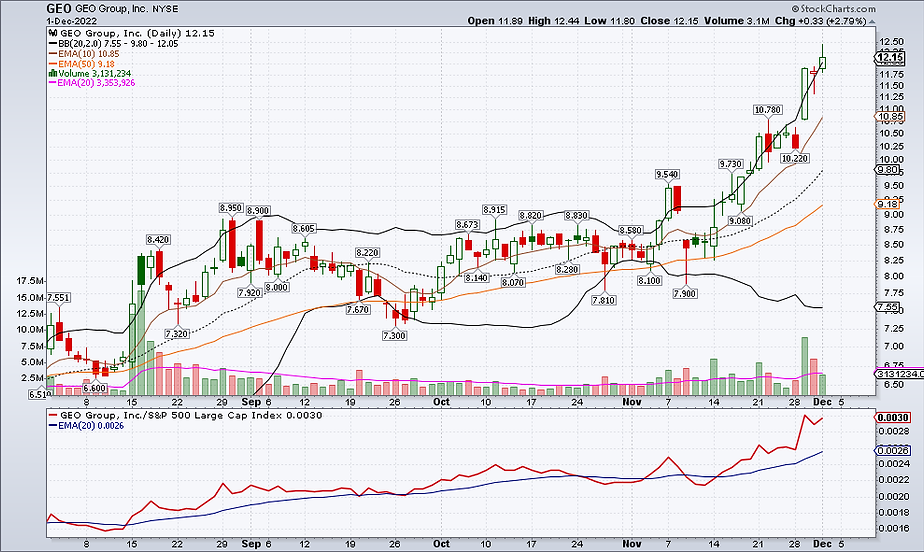
Task: Click the Close 12.15 value in the header
Action: 669,21
